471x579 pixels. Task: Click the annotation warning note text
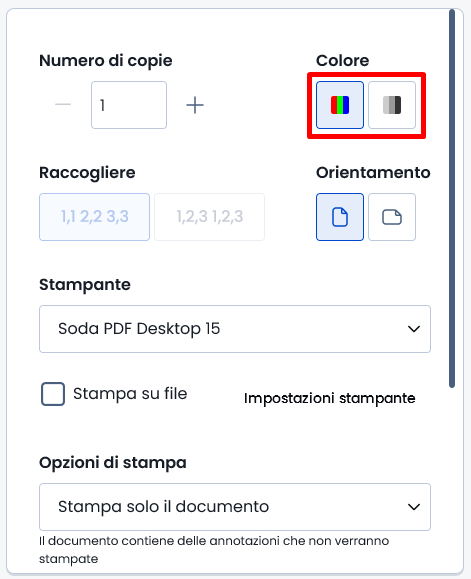coord(214,550)
